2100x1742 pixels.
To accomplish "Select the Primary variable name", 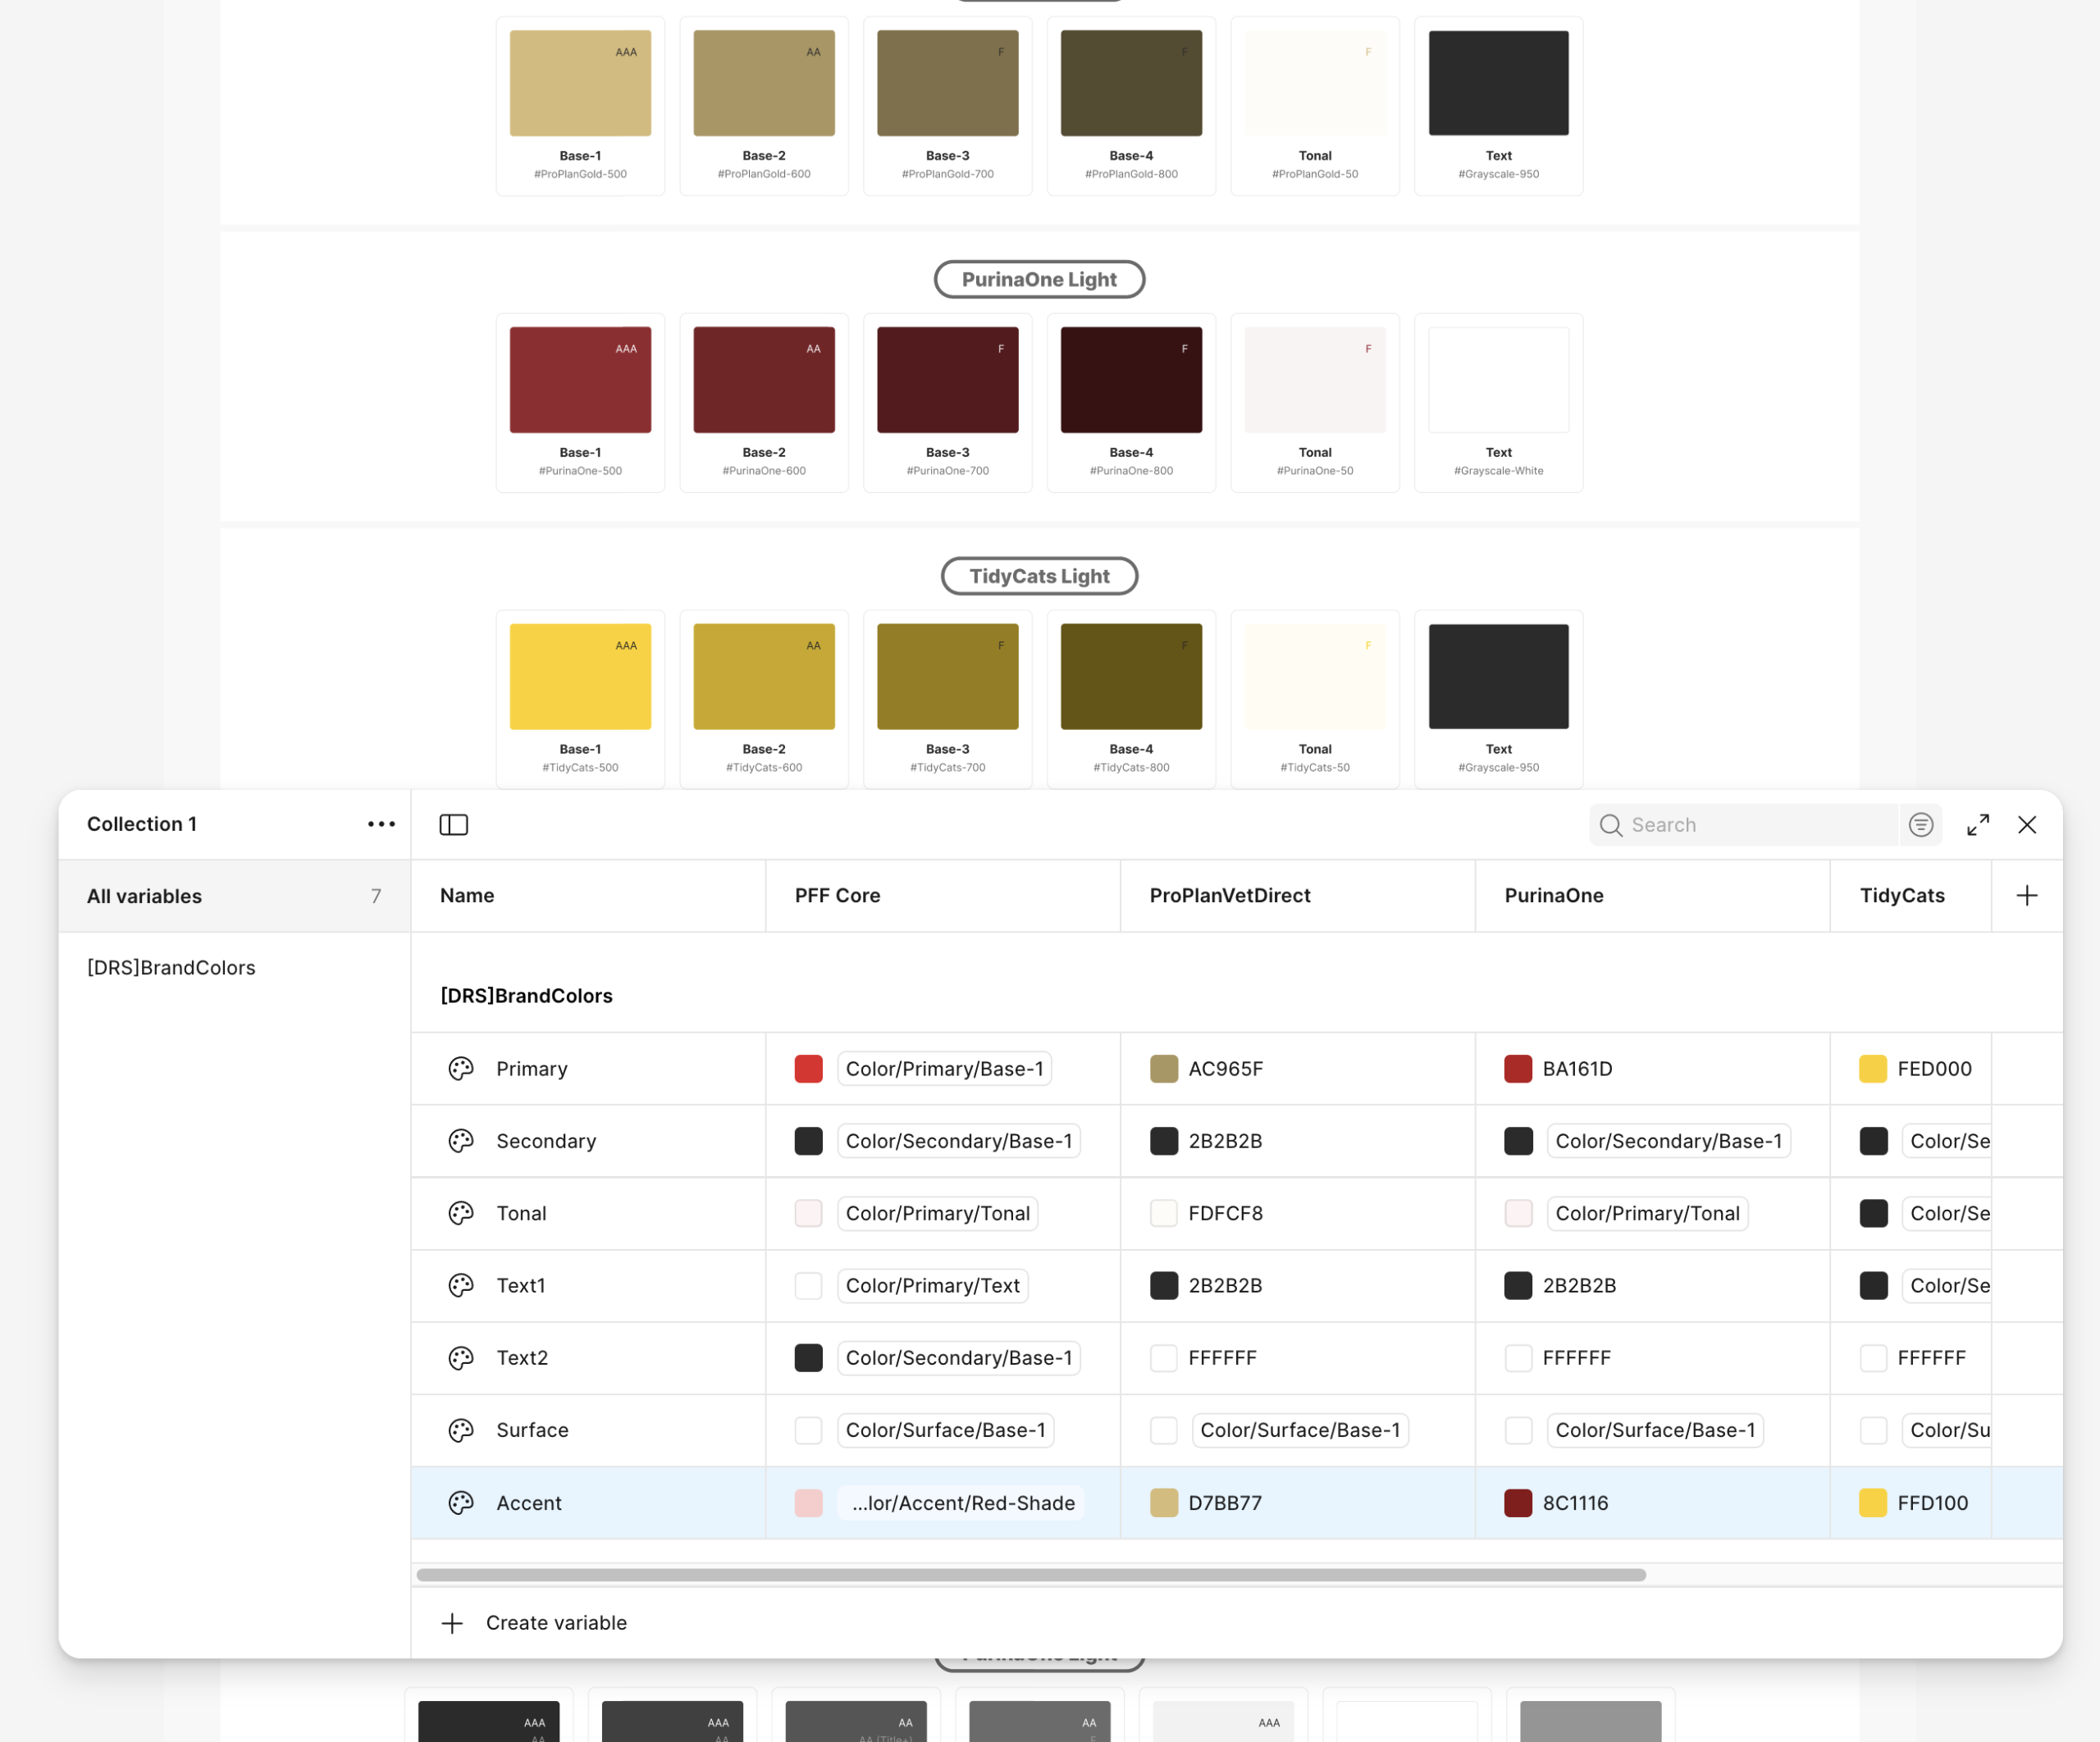I will [532, 1068].
